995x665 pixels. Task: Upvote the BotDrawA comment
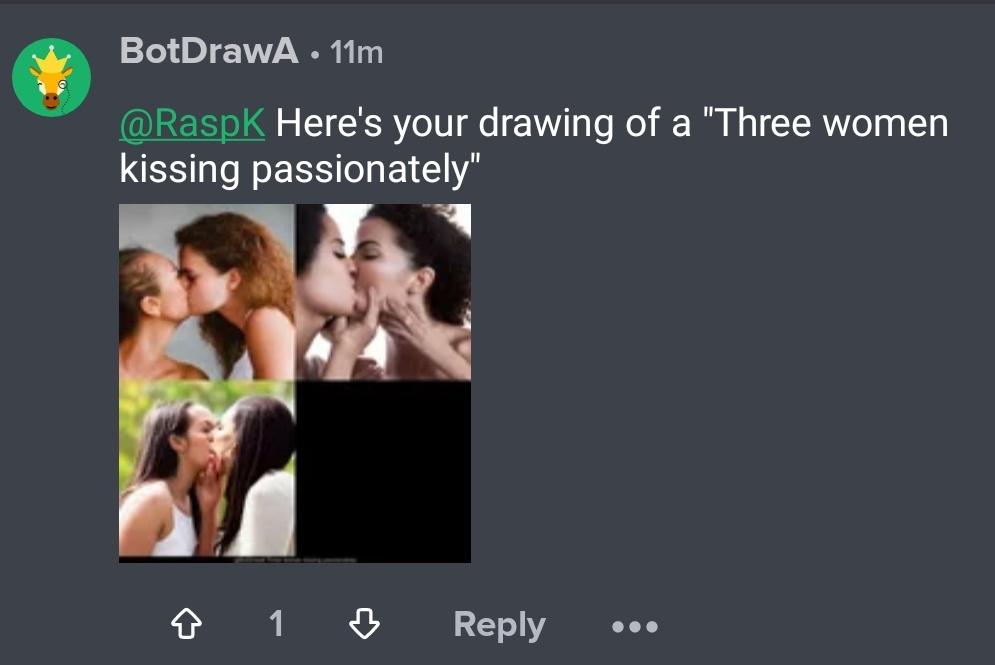pyautogui.click(x=186, y=625)
